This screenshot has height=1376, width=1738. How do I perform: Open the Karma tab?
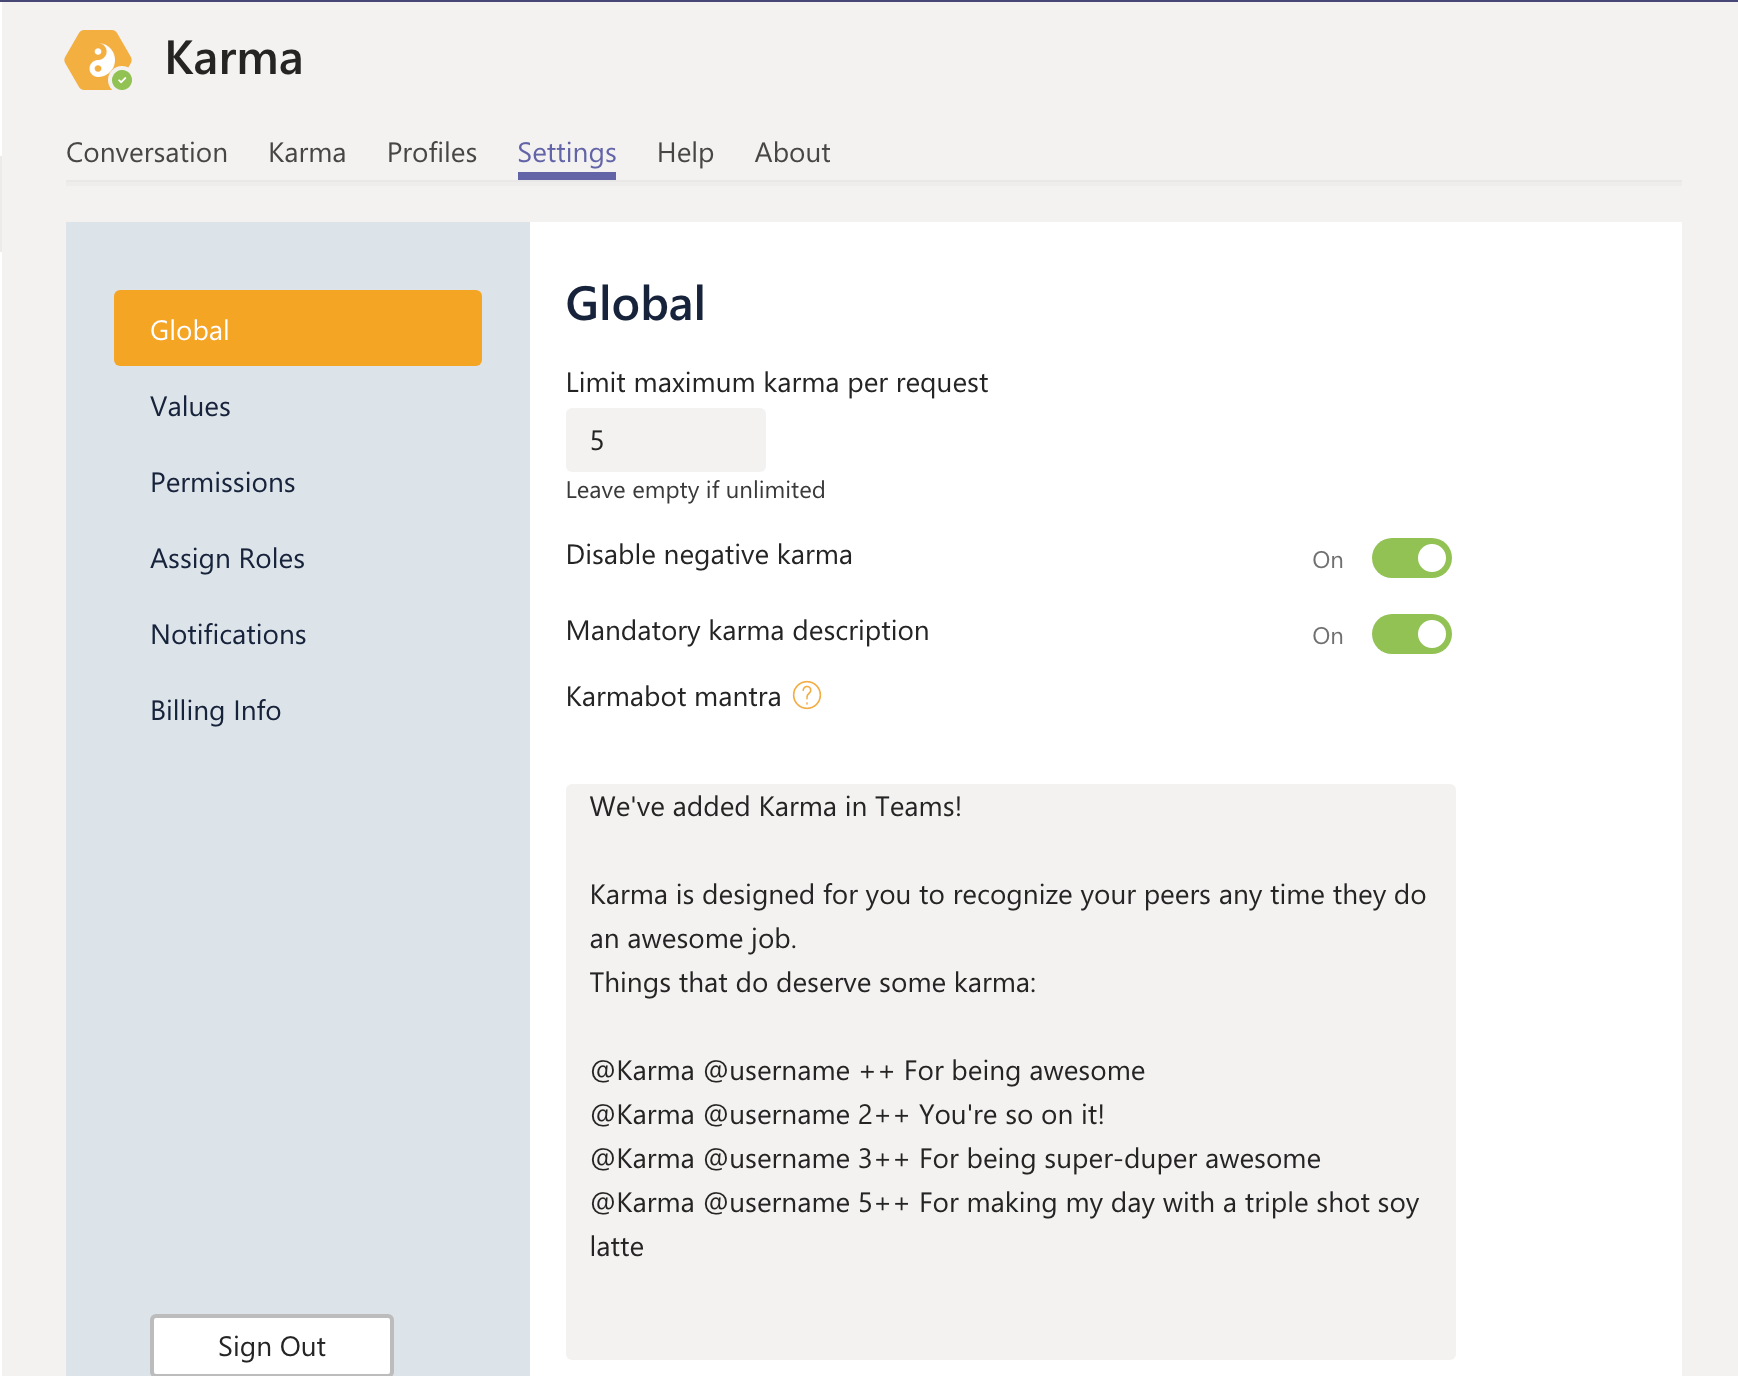(306, 152)
